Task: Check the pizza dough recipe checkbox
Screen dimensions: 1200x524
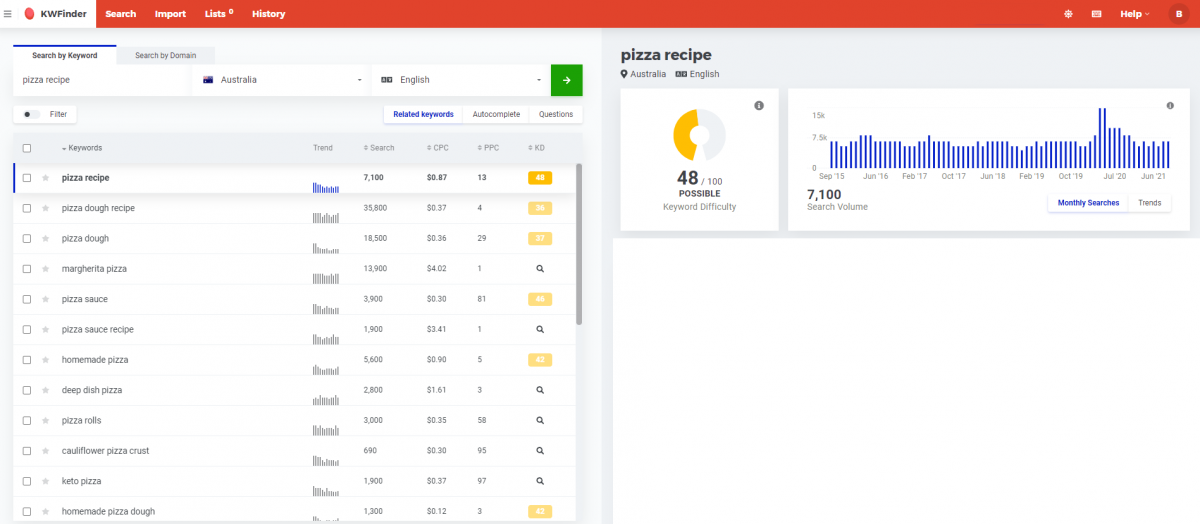Action: tap(27, 208)
